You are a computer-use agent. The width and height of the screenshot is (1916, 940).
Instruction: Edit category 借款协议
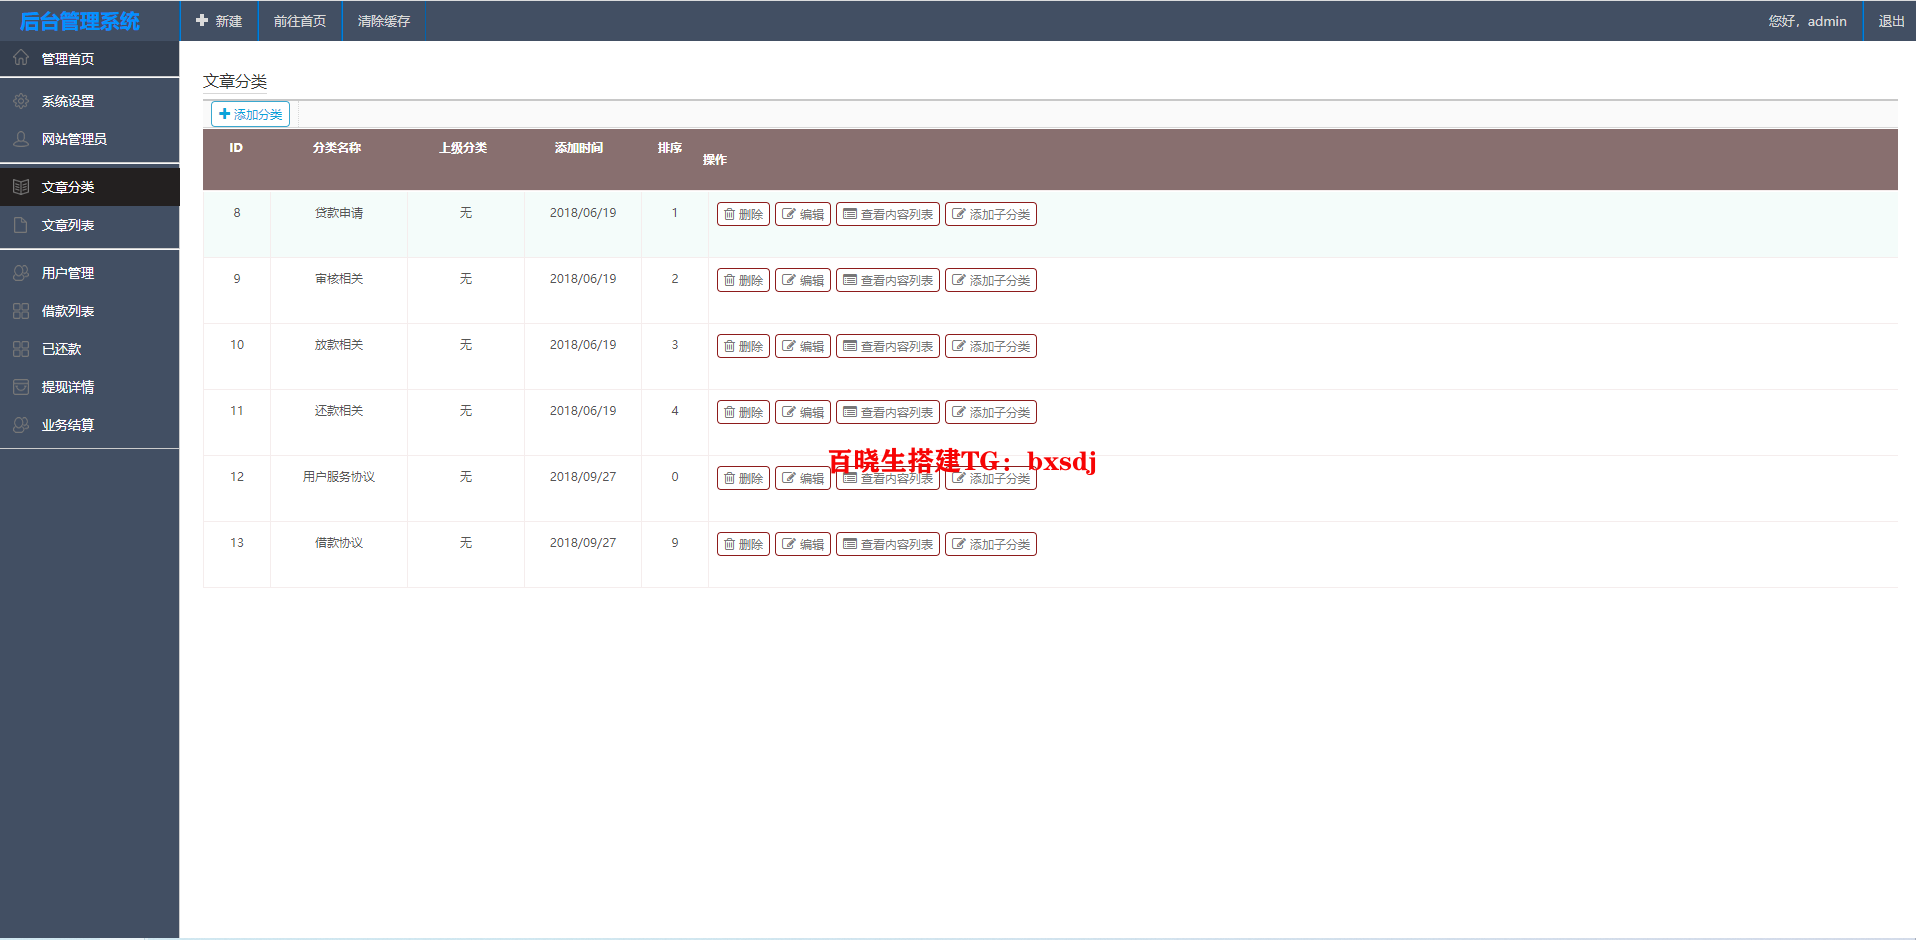tap(803, 544)
